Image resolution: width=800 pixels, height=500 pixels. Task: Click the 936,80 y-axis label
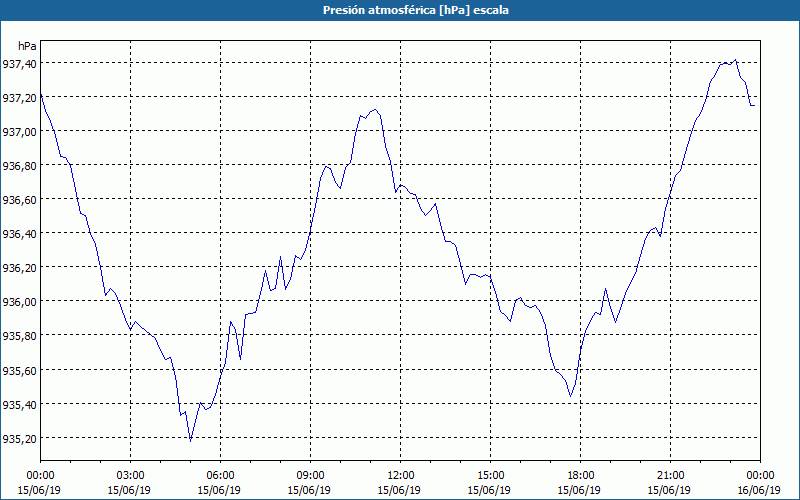(x=19, y=165)
